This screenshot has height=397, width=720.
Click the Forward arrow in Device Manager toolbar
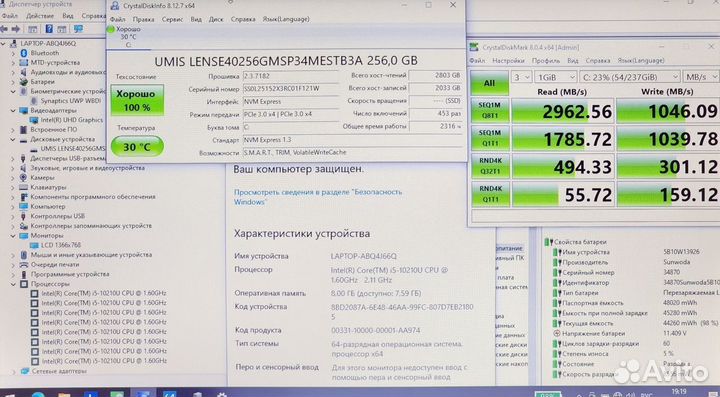[x=16, y=29]
